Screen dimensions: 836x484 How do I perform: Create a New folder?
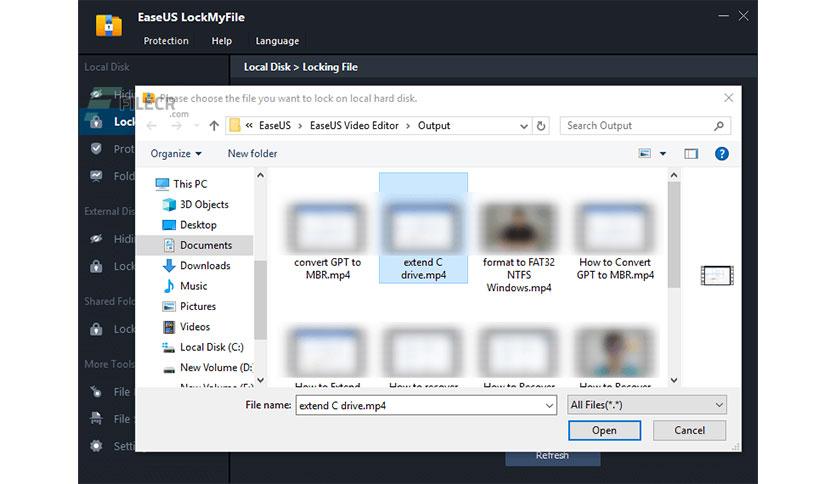click(252, 154)
